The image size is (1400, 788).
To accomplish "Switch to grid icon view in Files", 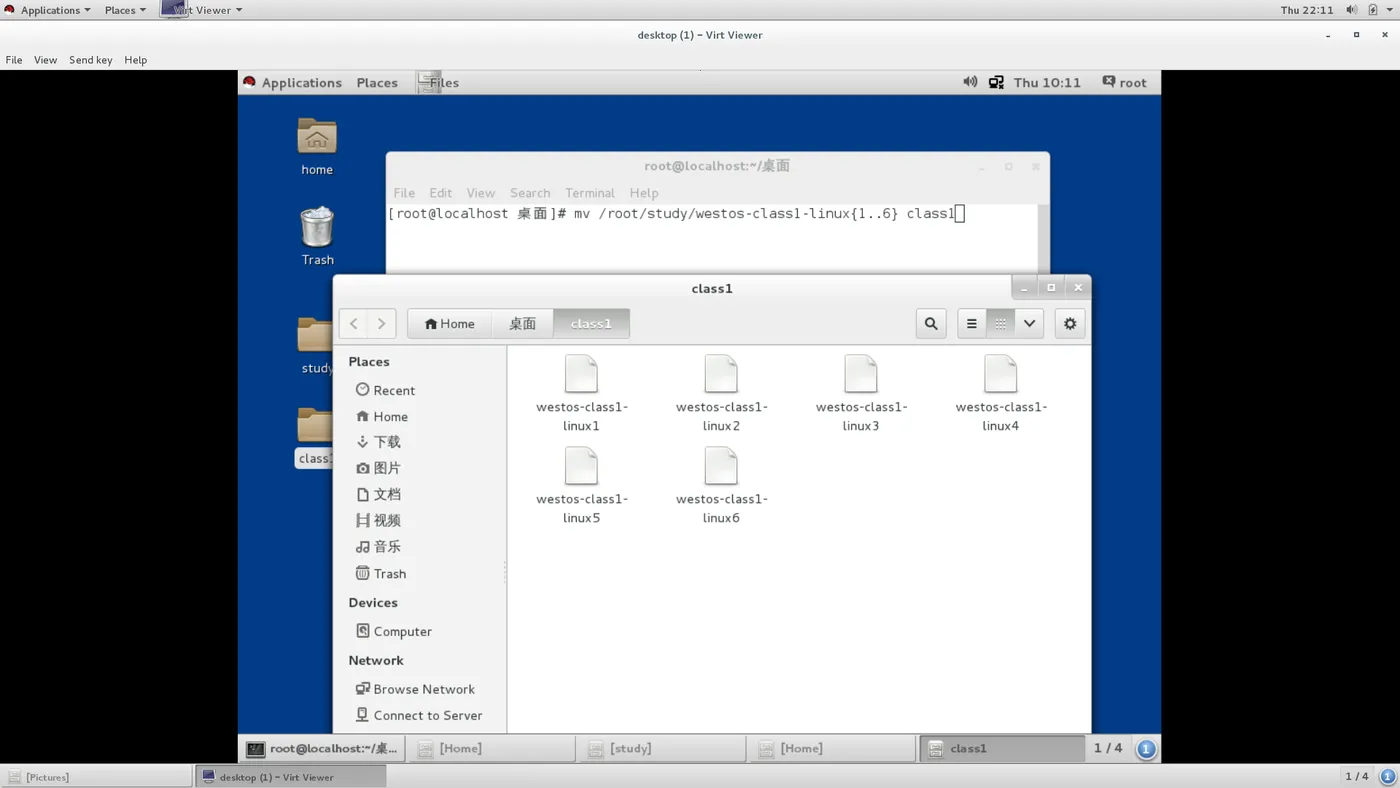I will 1000,323.
